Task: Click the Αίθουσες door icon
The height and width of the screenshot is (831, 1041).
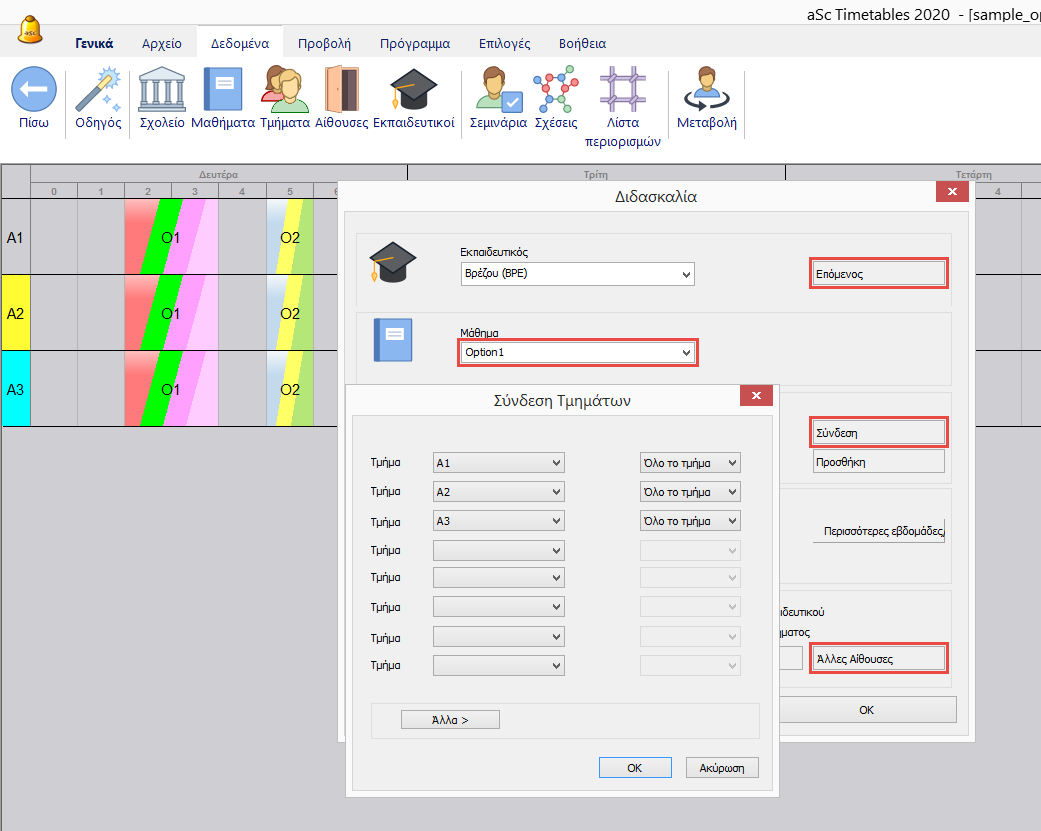Action: (x=341, y=90)
